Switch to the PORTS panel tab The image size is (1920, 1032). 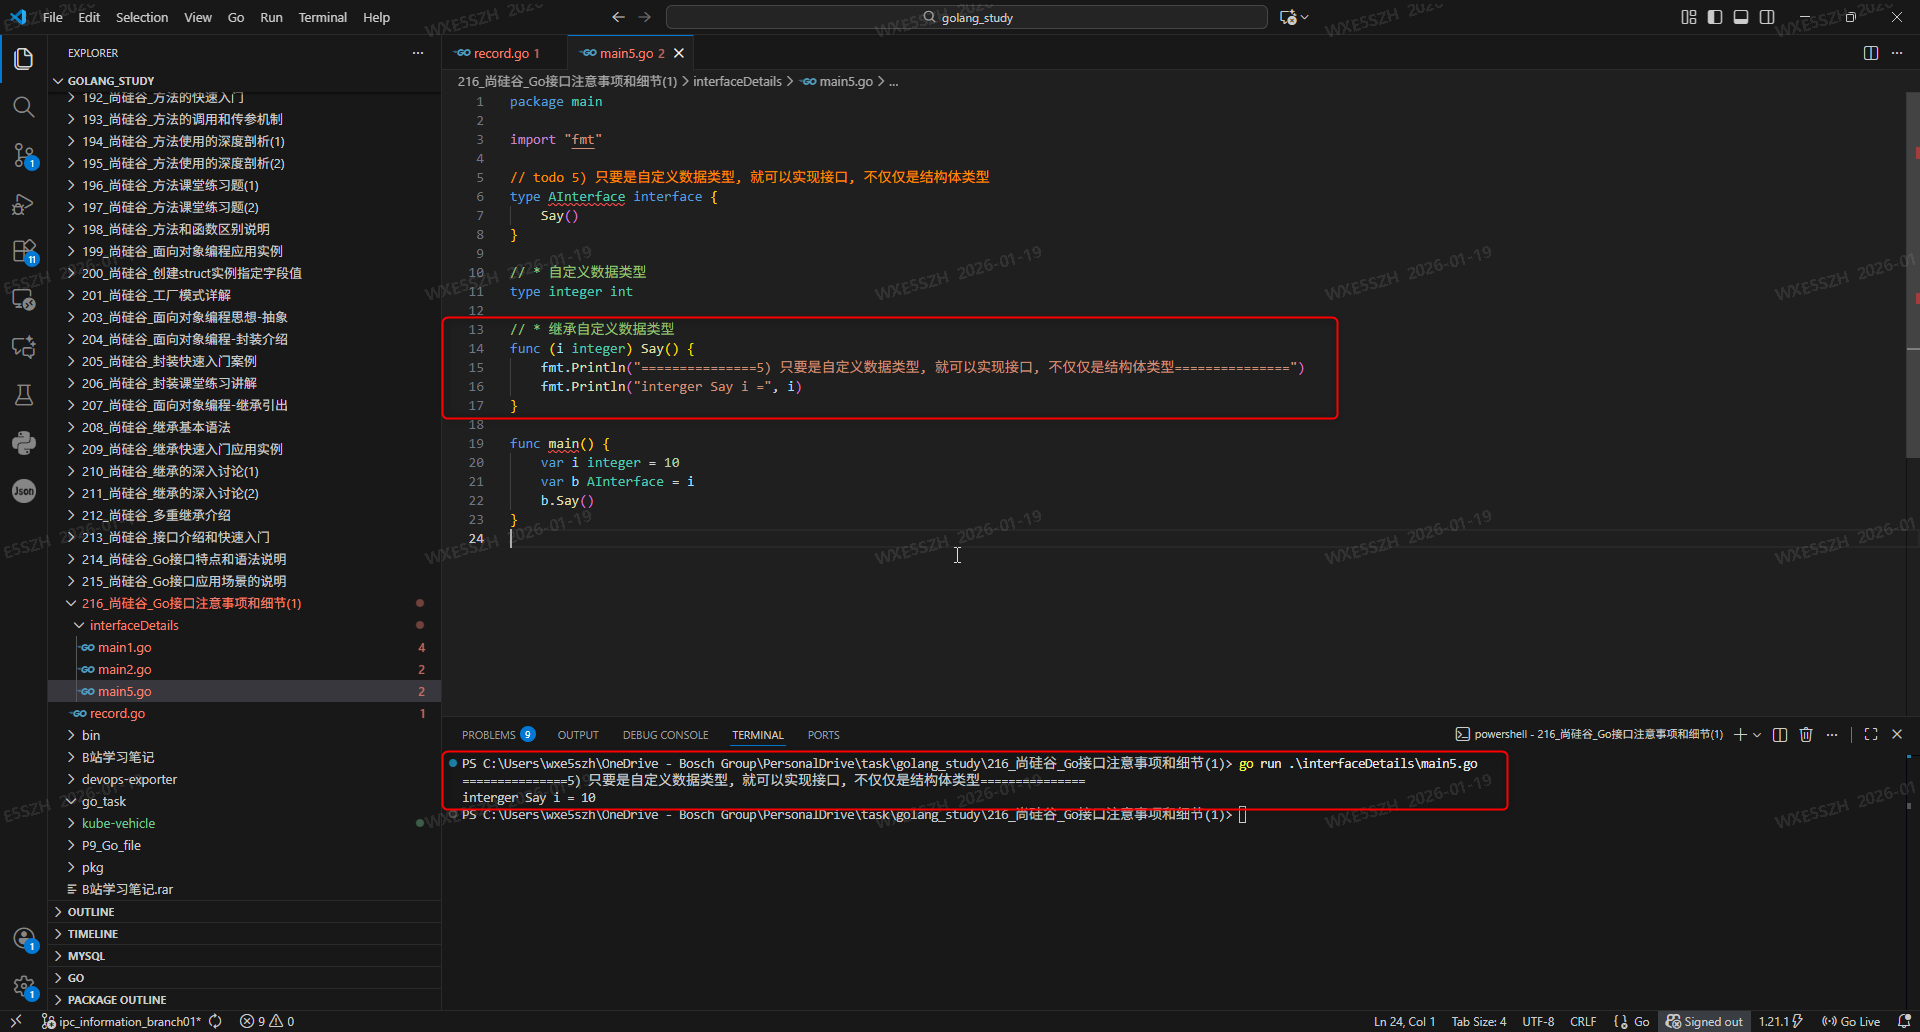pos(824,735)
